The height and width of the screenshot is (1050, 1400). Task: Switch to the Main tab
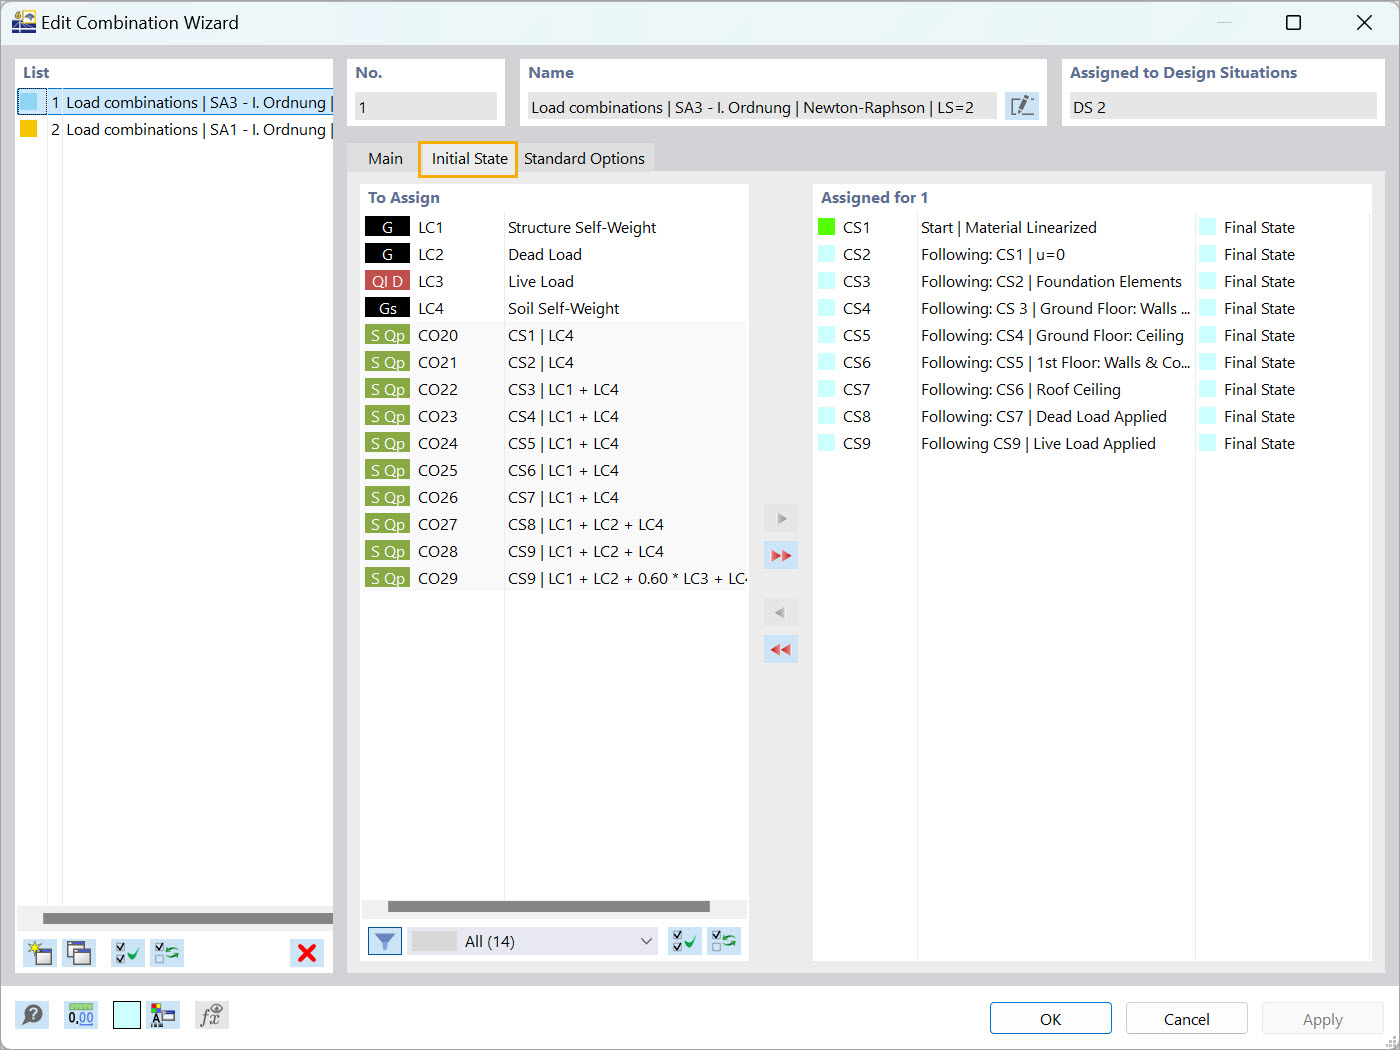(x=385, y=158)
